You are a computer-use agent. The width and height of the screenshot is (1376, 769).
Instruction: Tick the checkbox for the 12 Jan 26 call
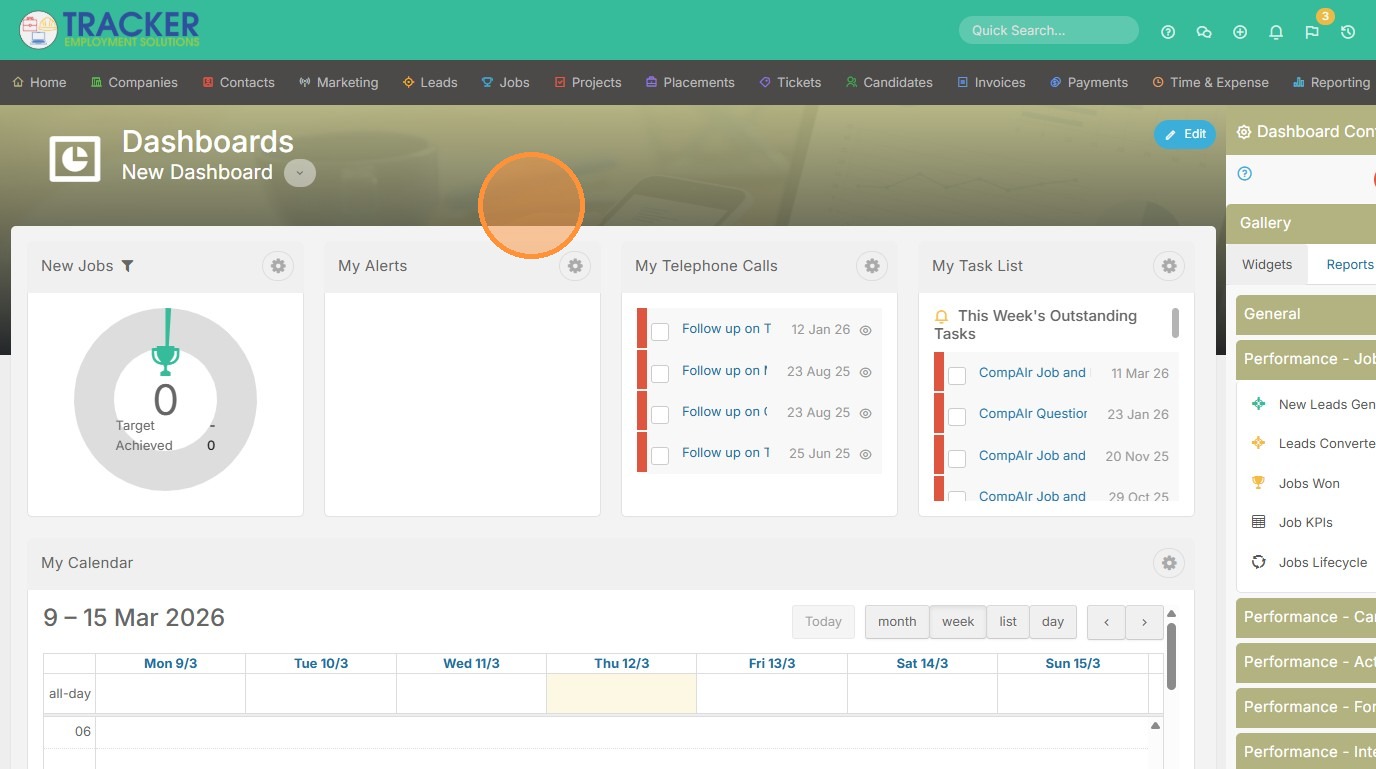point(660,332)
